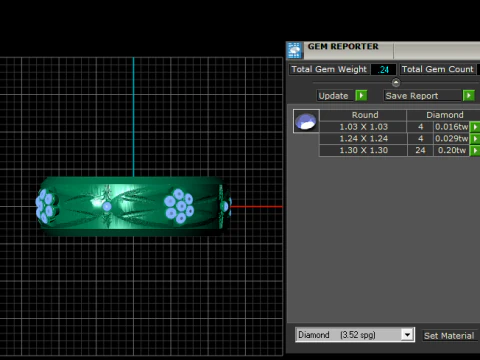Collapse the panel using the round up-arrow

[x=396, y=82]
